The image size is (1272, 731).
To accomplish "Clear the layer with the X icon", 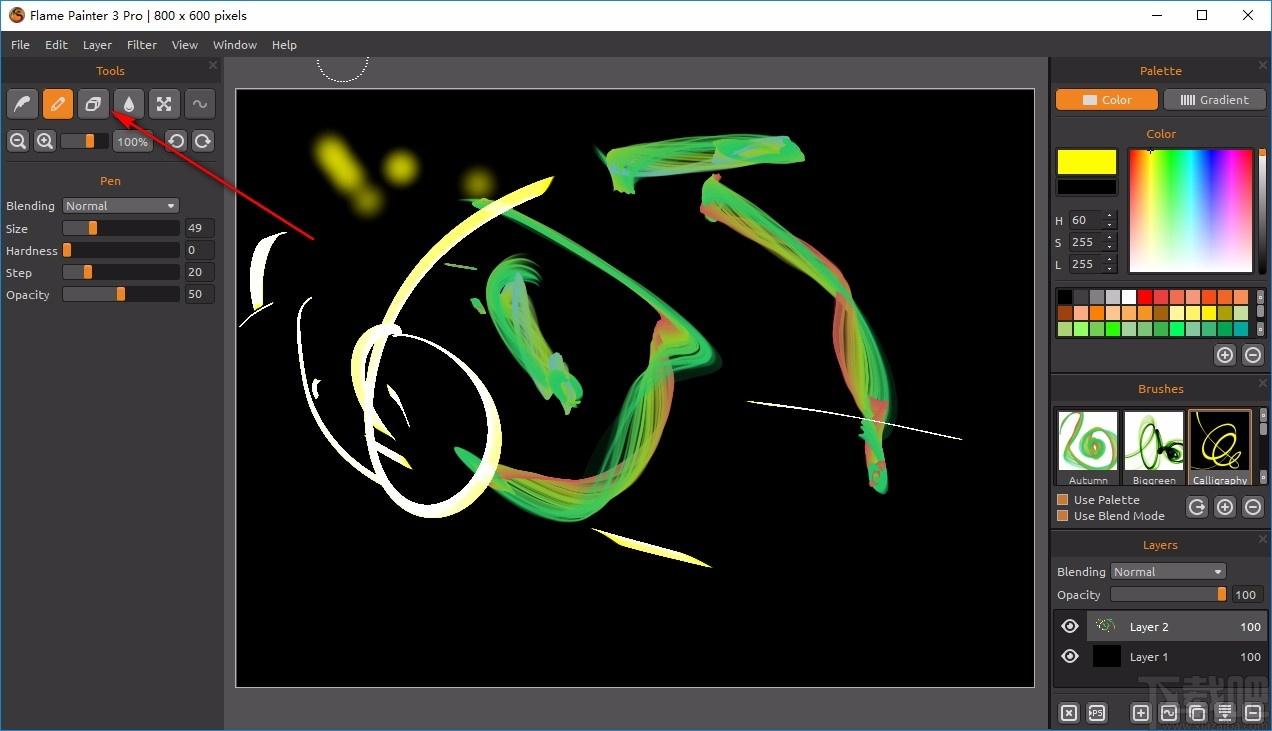I will (1069, 713).
